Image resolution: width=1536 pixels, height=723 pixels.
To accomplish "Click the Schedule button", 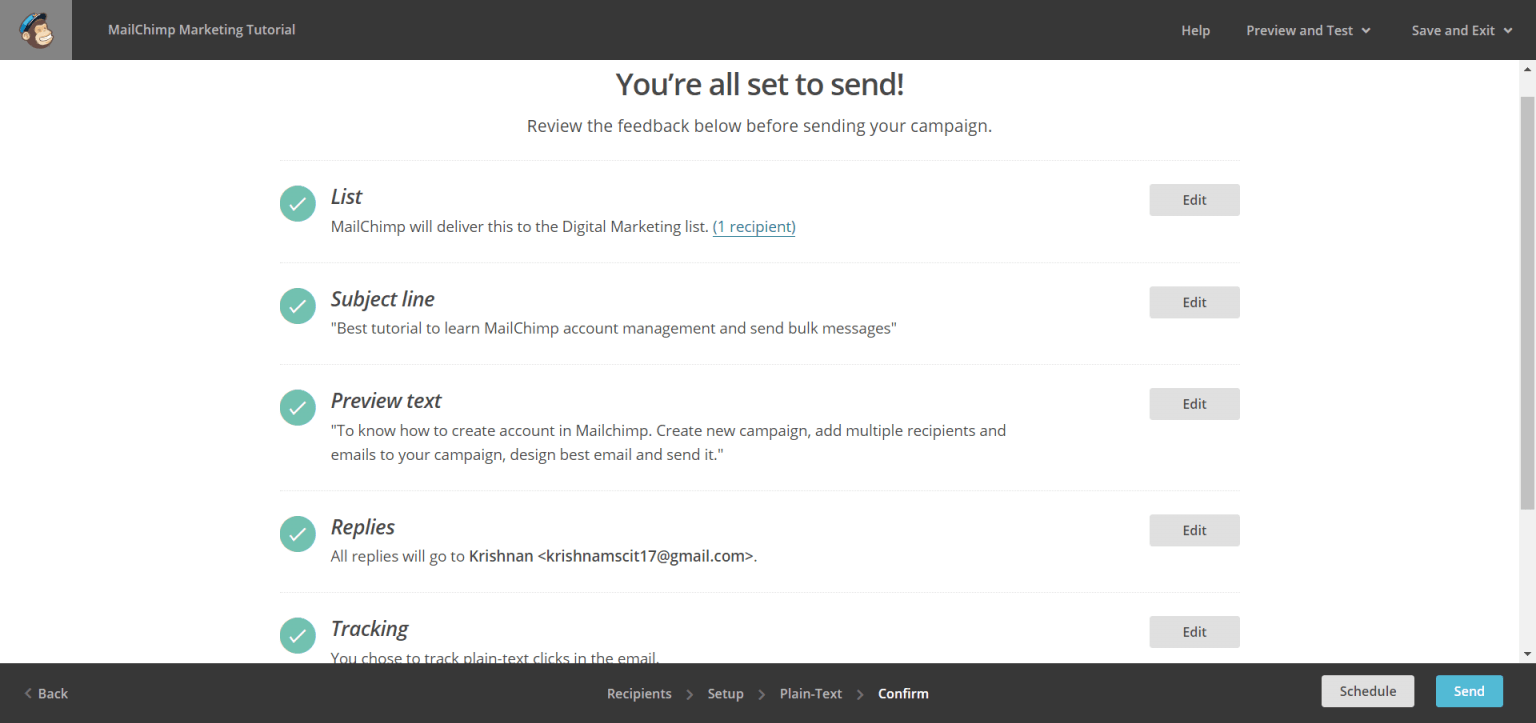I will (x=1367, y=691).
